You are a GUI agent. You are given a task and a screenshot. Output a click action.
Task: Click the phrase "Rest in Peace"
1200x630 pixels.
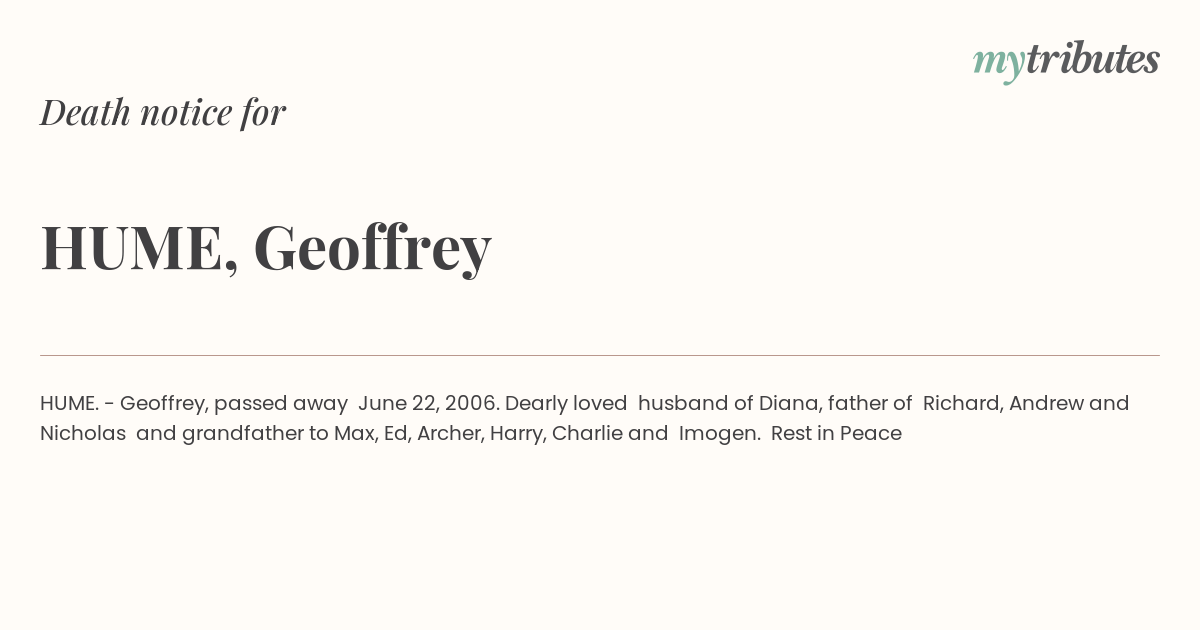836,433
